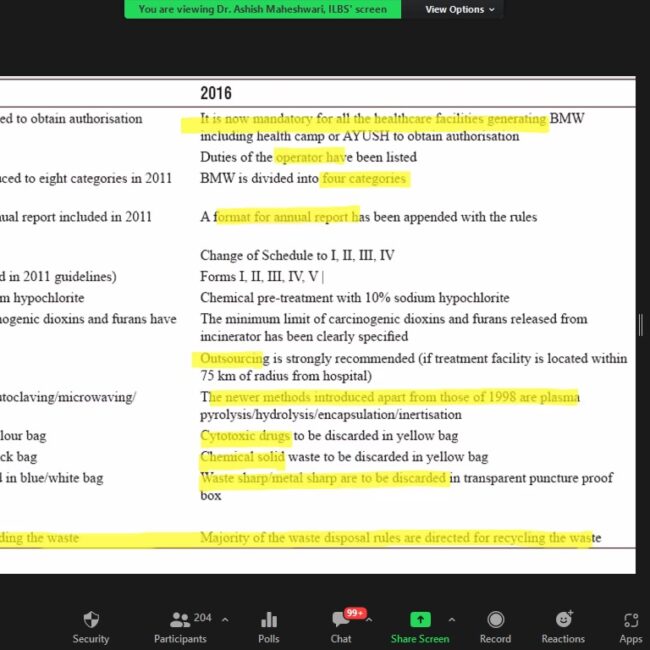This screenshot has width=650, height=650.
Task: Click the 2016 column header
Action: pos(216,93)
